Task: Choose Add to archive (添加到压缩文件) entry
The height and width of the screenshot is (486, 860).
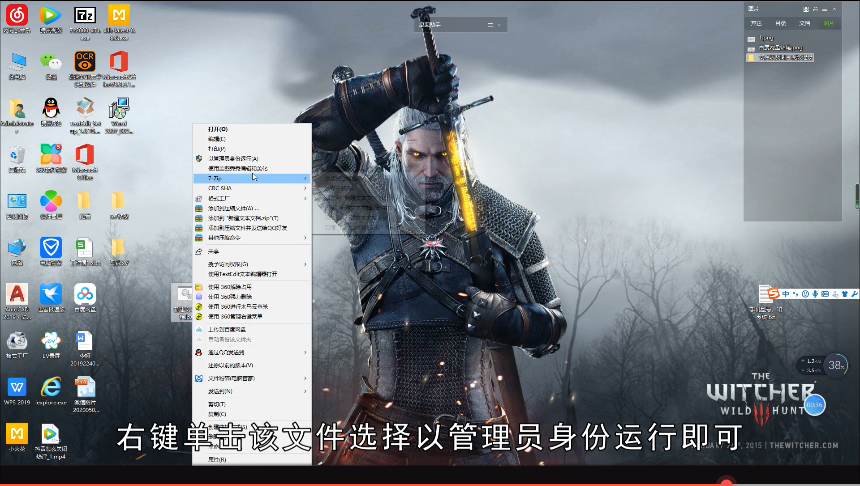Action: coord(252,208)
